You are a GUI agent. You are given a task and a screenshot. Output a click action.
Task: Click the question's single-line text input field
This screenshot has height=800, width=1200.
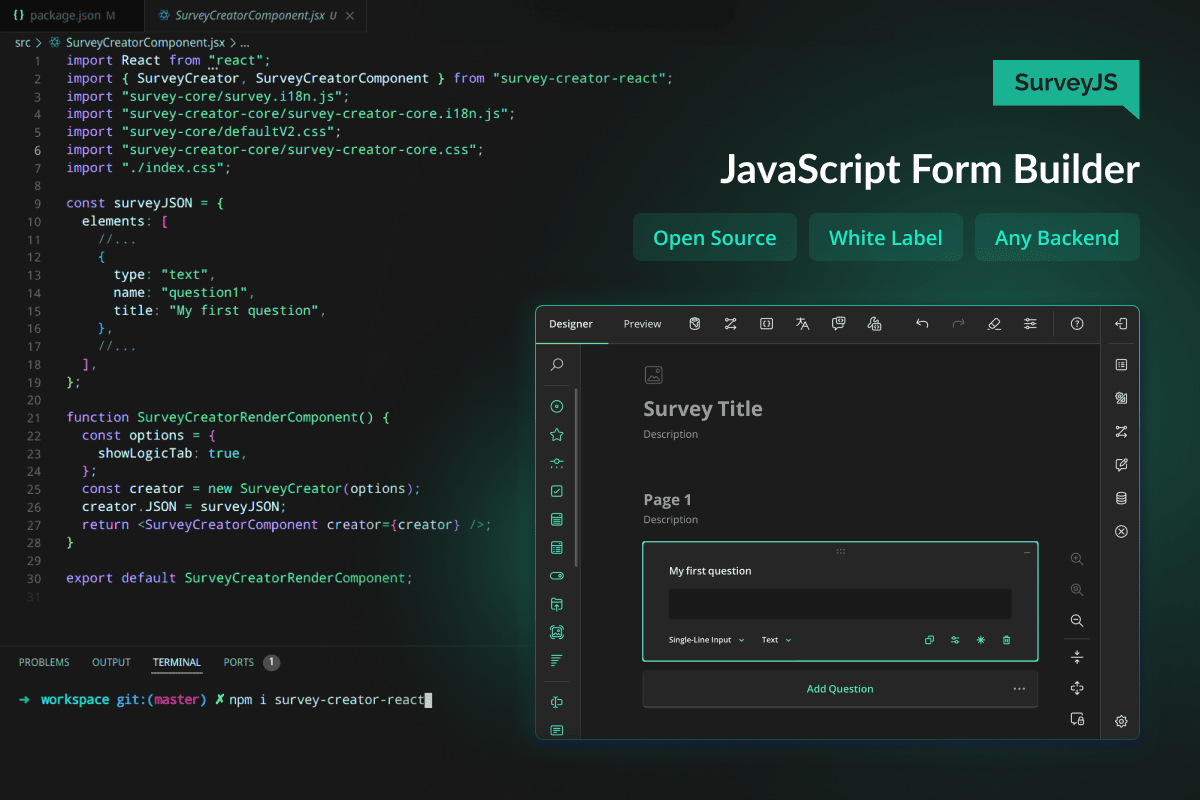pyautogui.click(x=839, y=604)
